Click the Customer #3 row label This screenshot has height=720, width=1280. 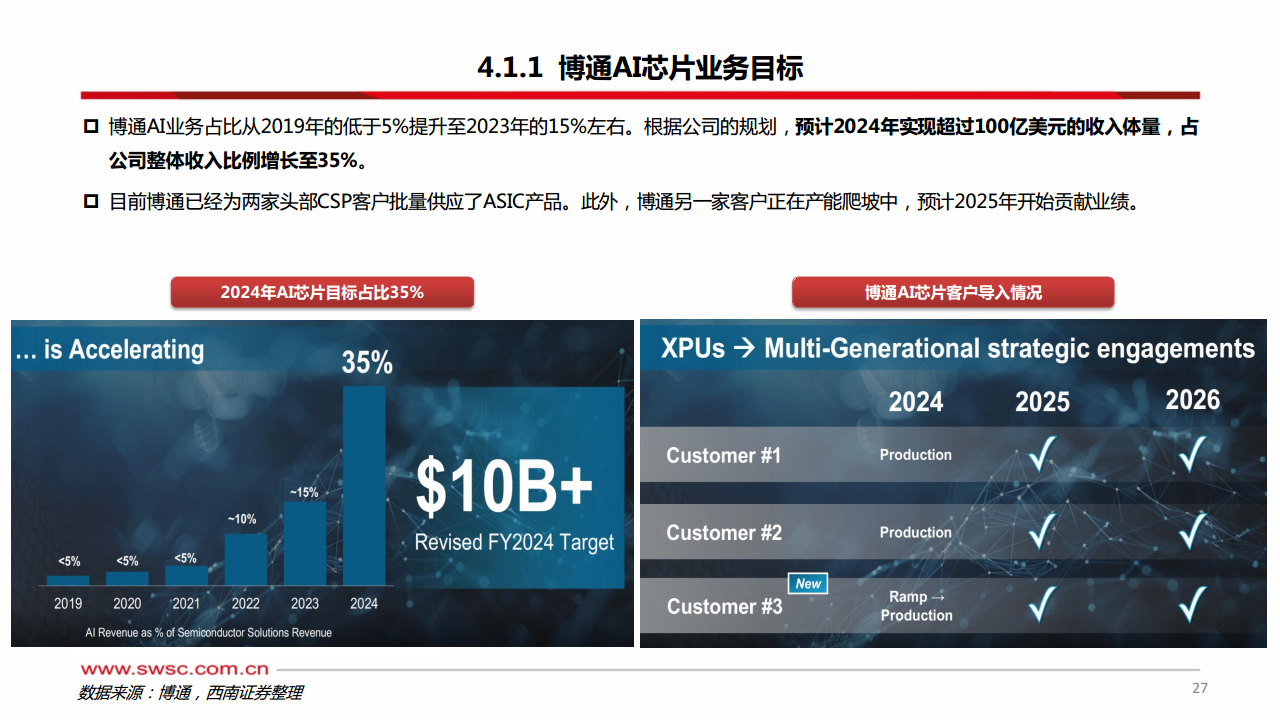(724, 606)
